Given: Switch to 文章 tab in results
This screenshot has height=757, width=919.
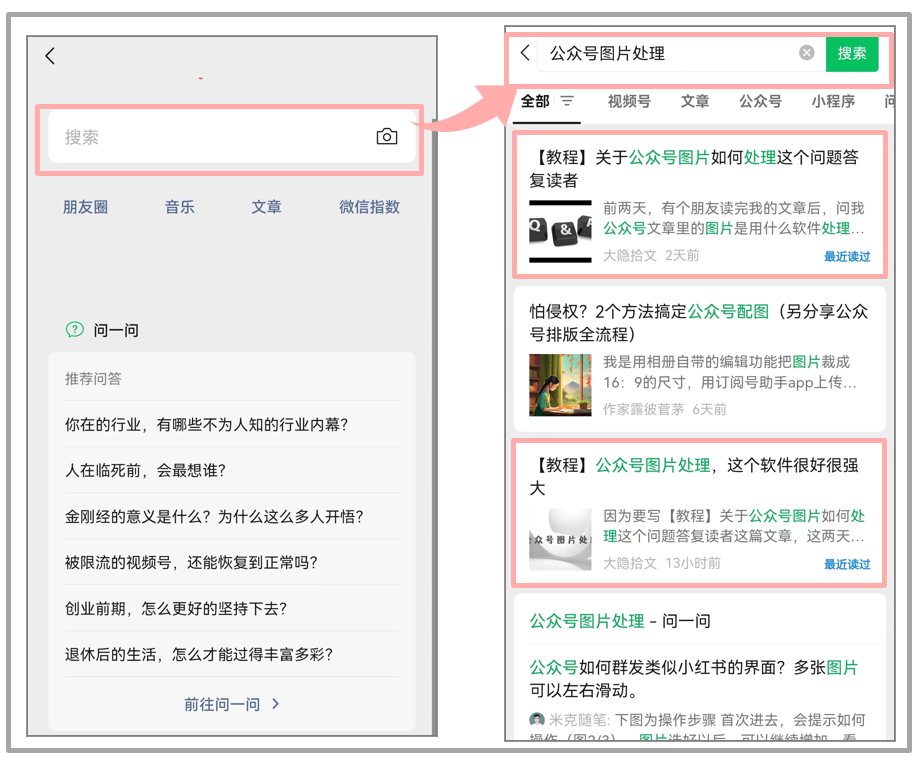Looking at the screenshot, I should [695, 101].
